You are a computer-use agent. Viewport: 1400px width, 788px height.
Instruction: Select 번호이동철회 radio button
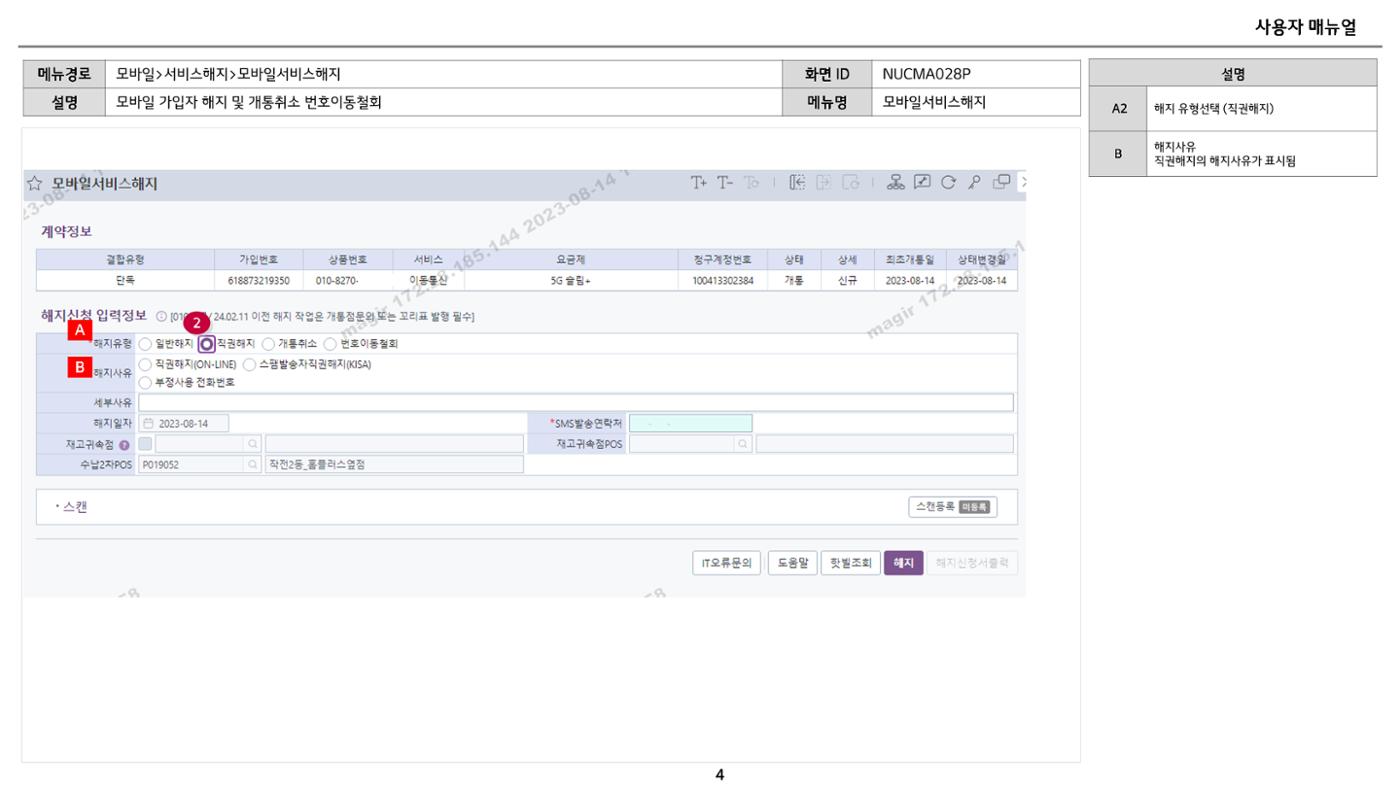(x=330, y=344)
